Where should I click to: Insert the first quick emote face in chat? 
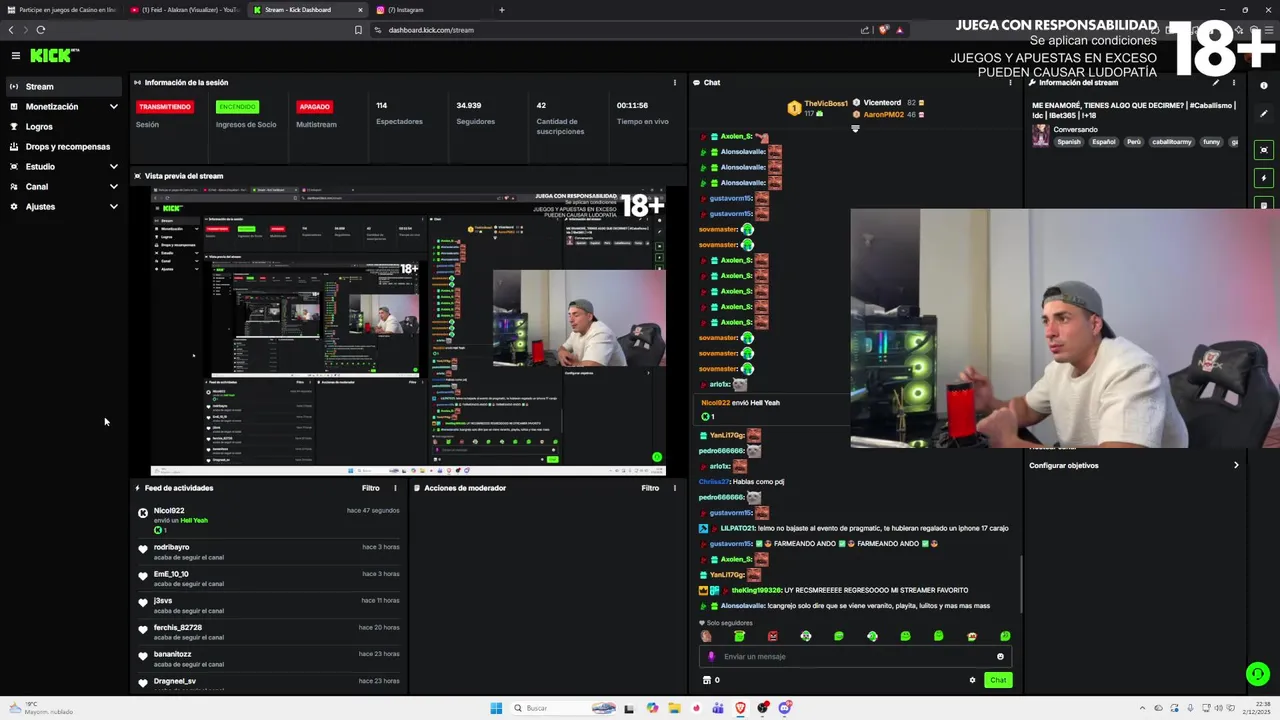(707, 636)
